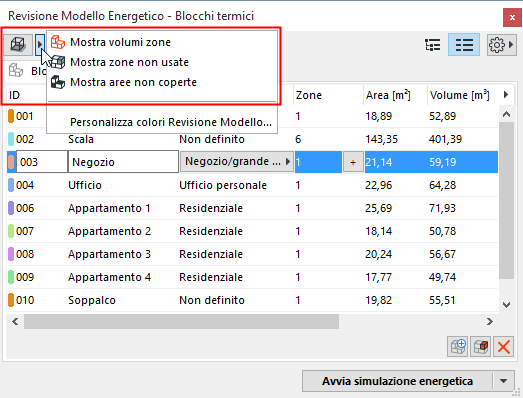Click the volume value 52,89
Viewport: 523px width, 398px height.
pos(443,116)
